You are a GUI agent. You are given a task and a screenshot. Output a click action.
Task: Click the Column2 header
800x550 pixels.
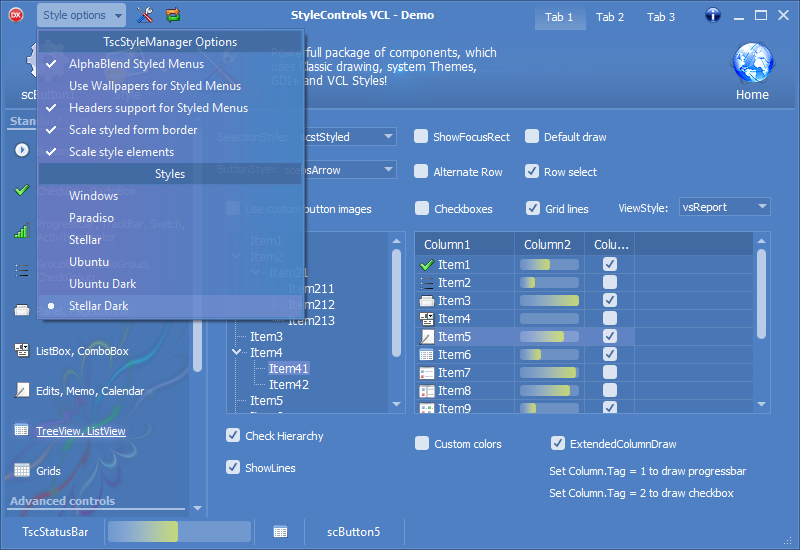[x=549, y=244]
